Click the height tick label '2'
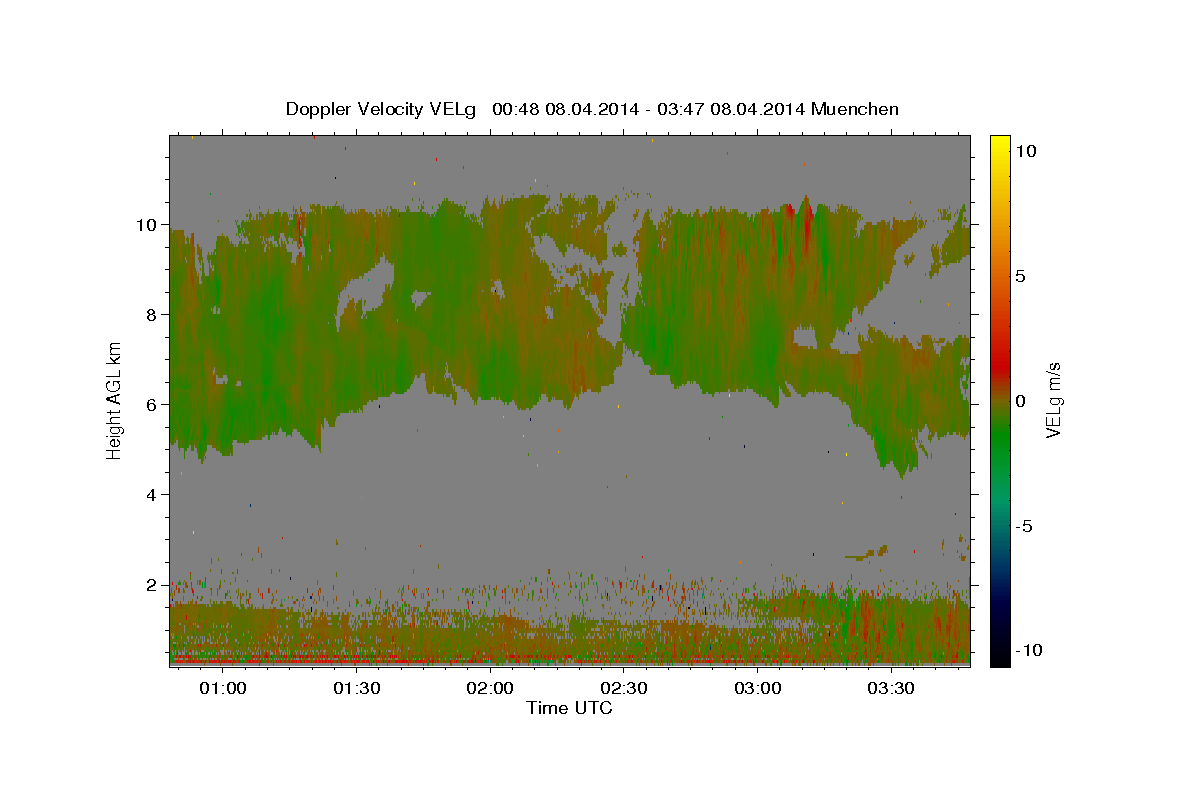This screenshot has width=1200, height=800. point(152,585)
